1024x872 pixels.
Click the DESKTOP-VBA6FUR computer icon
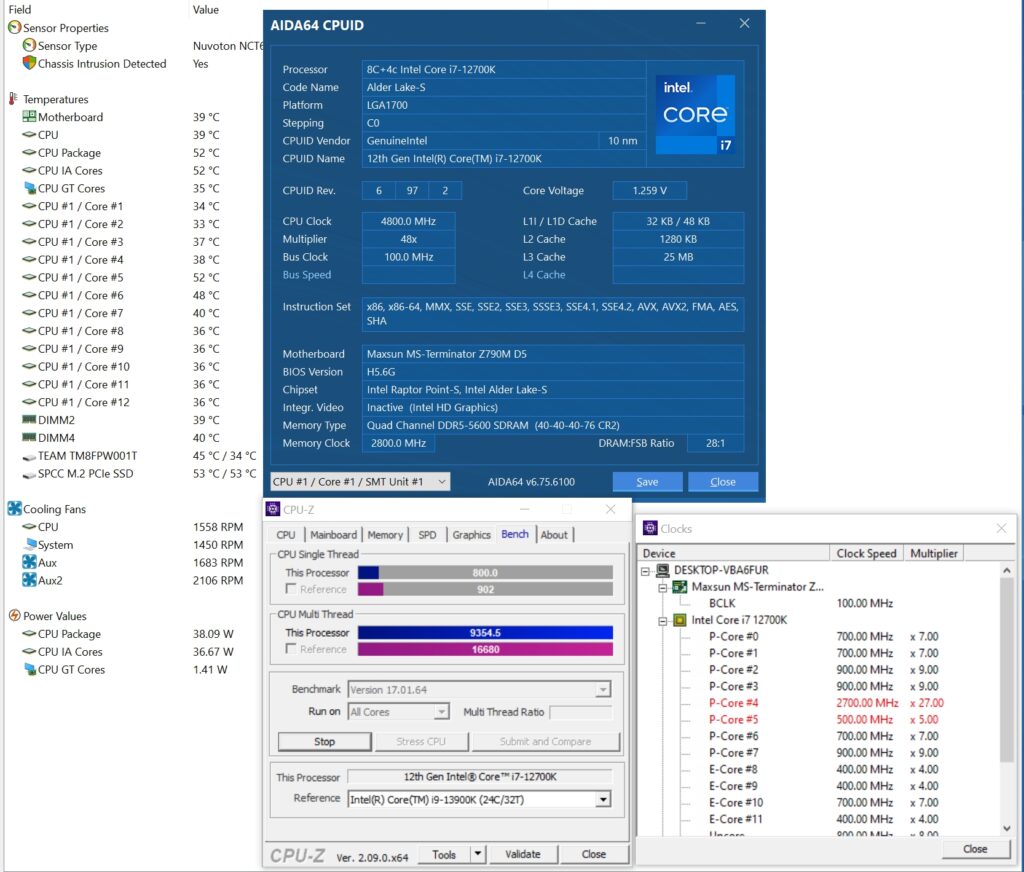click(663, 570)
